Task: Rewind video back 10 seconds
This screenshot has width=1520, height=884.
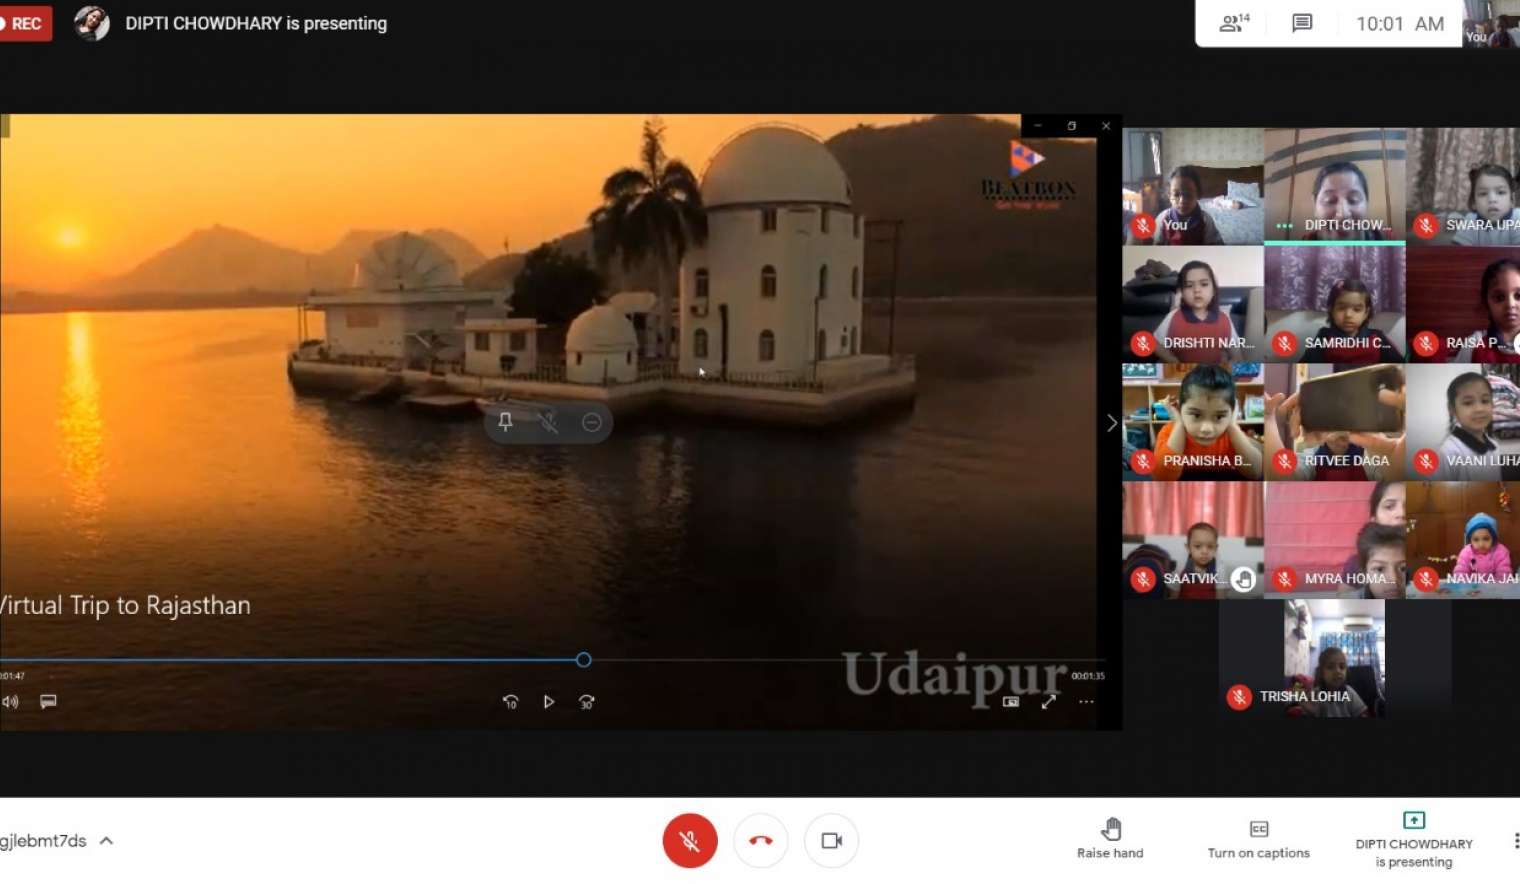Action: tap(510, 702)
